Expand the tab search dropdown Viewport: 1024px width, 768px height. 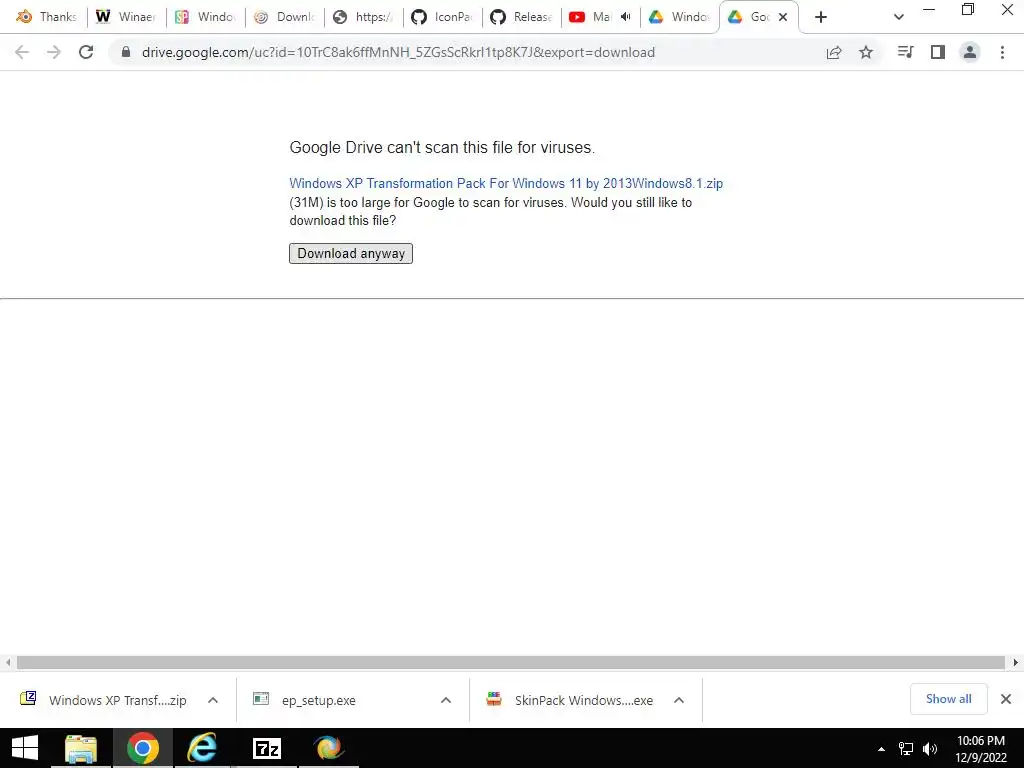899,17
